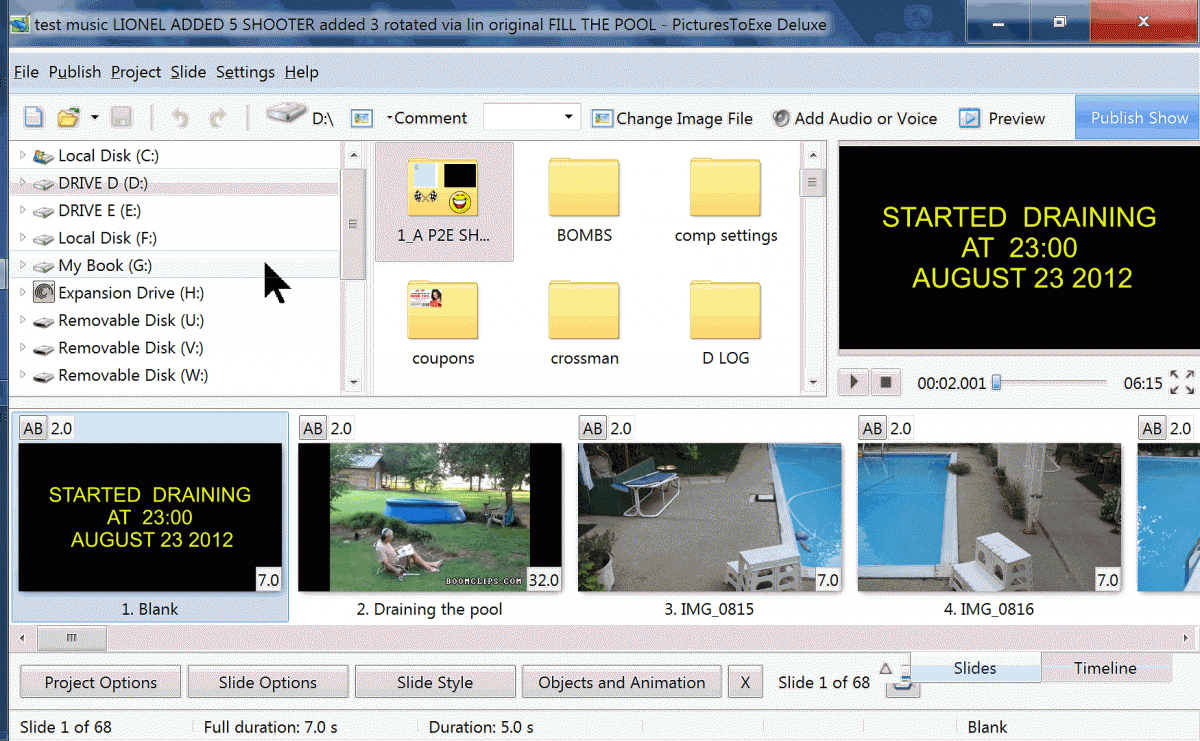The image size is (1200, 741).
Task: Select slide thumbnail 3. IMG_0815
Action: click(x=710, y=518)
